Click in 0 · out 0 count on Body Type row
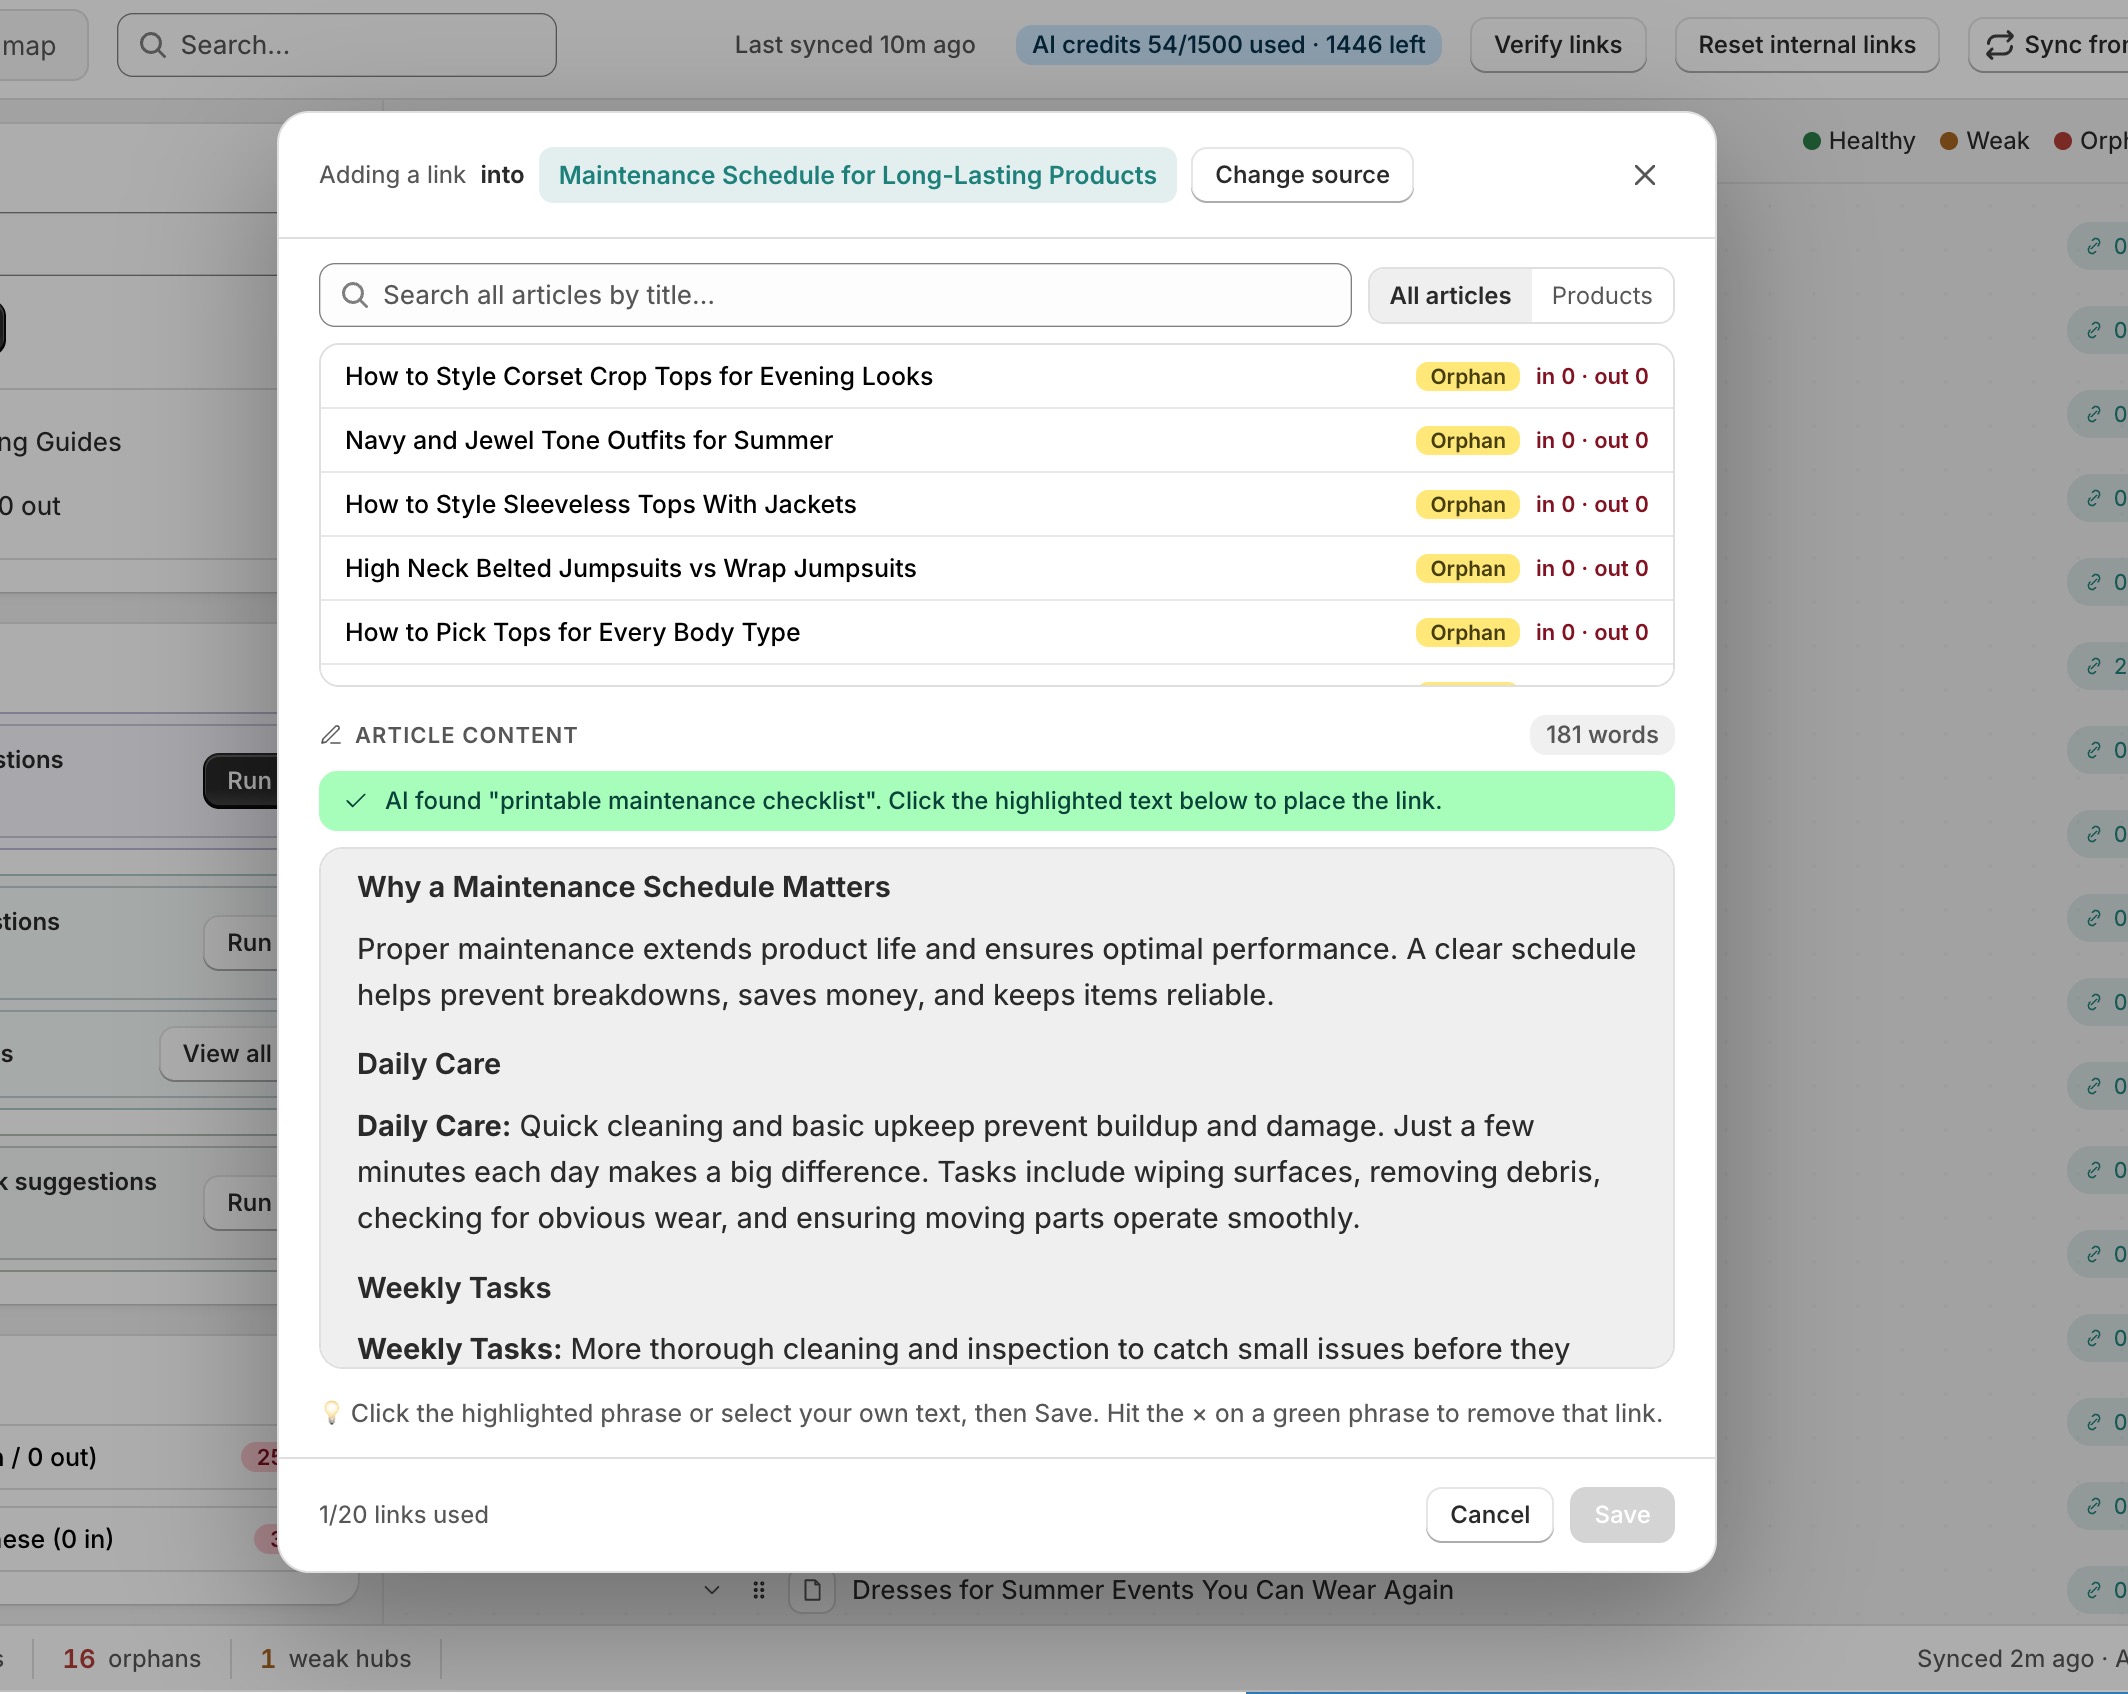 (1591, 632)
